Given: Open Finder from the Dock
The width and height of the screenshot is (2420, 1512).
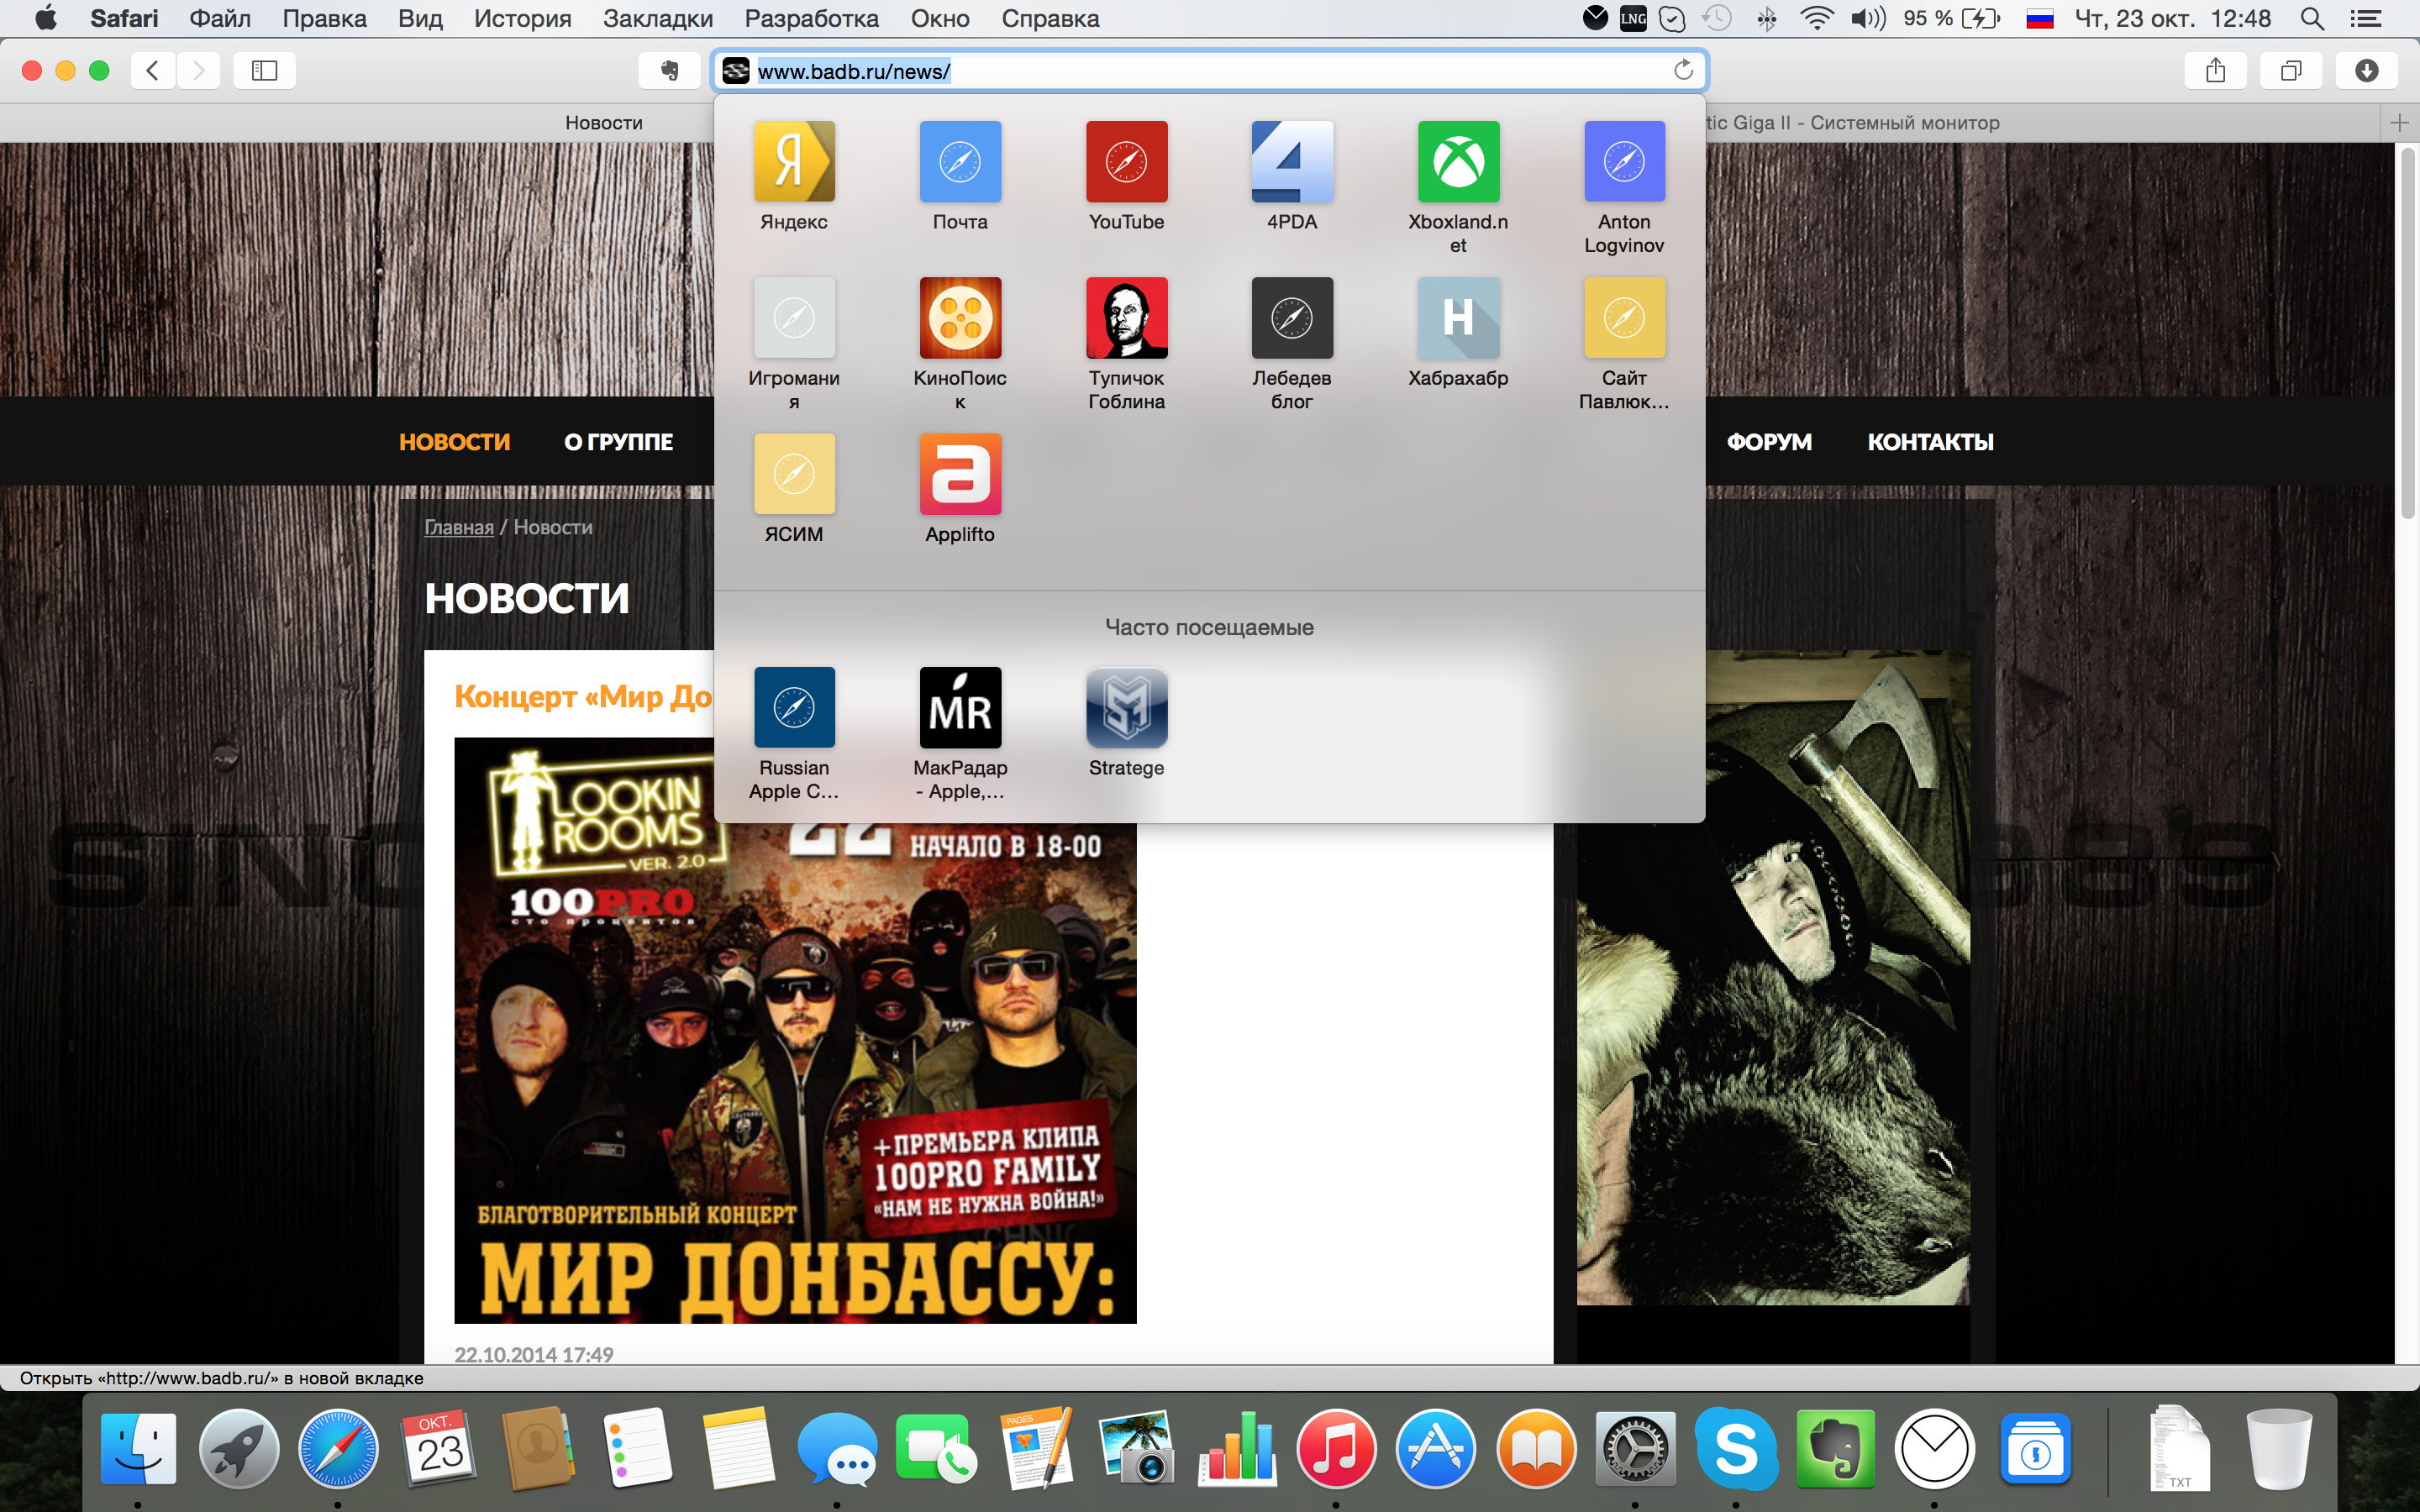Looking at the screenshot, I should (138, 1448).
